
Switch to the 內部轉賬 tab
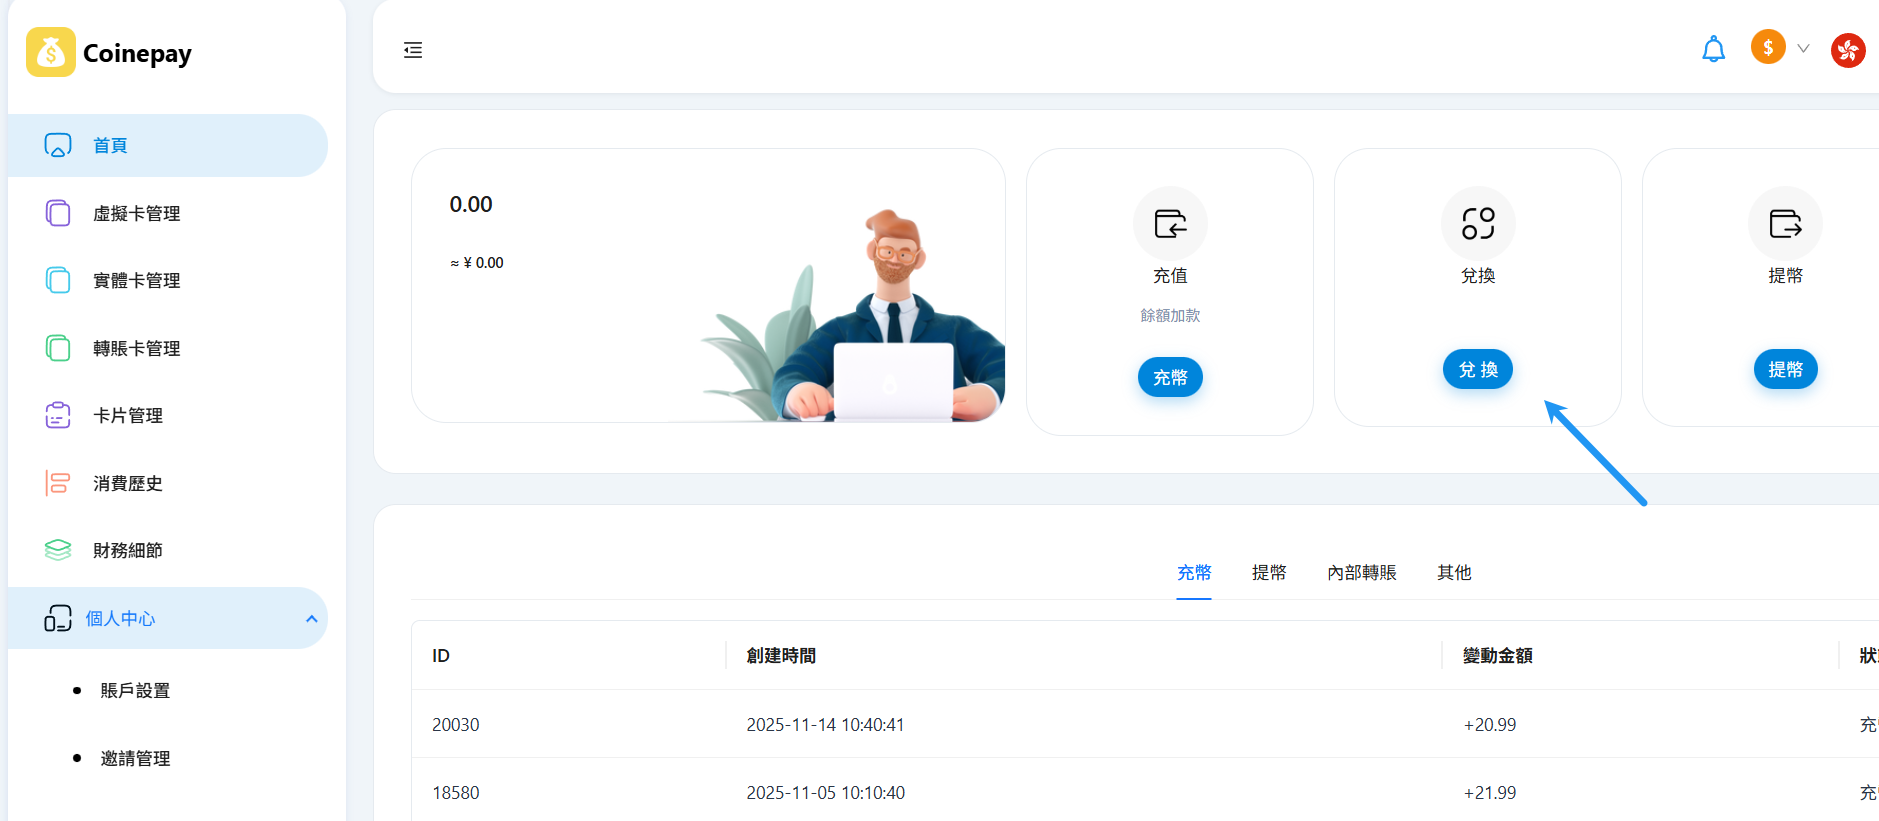pos(1362,572)
